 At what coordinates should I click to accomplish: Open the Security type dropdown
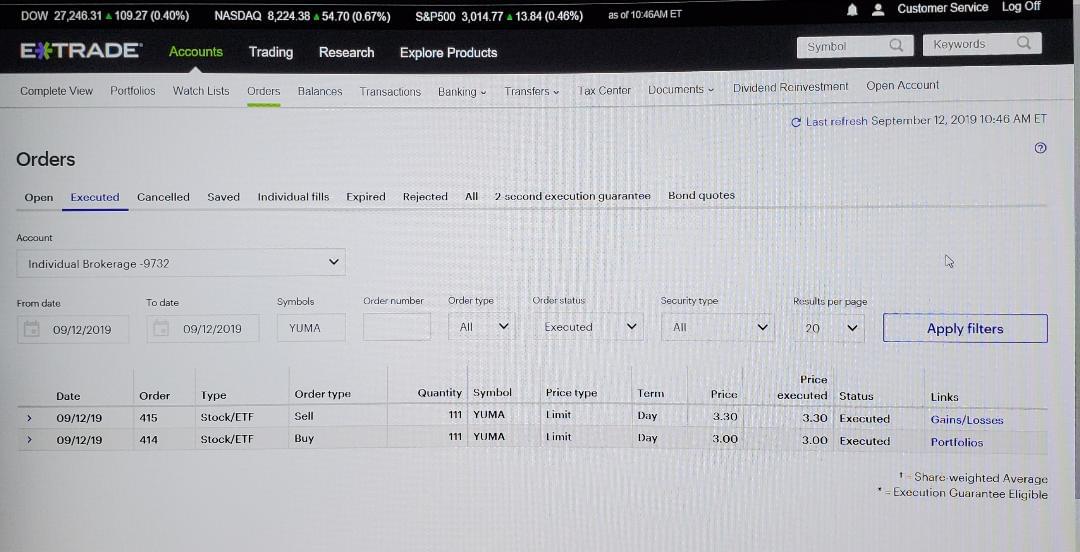pos(718,327)
